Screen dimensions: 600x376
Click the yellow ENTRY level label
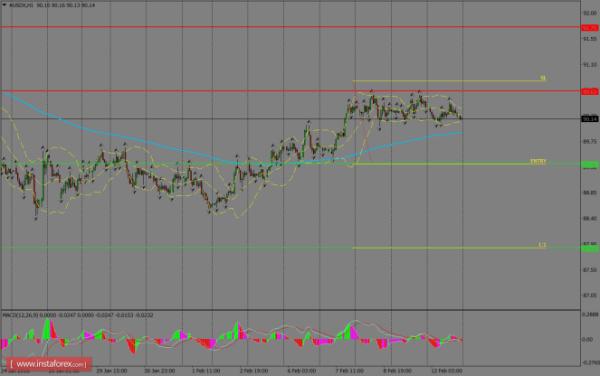pos(538,162)
